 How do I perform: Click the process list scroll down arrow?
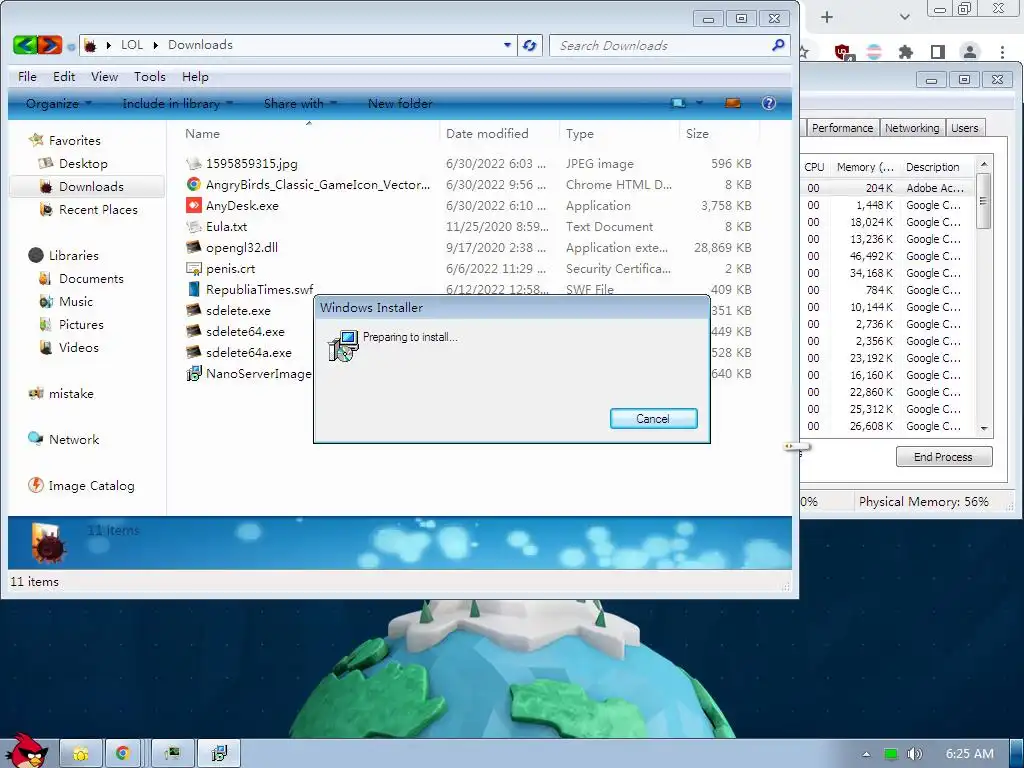(984, 428)
